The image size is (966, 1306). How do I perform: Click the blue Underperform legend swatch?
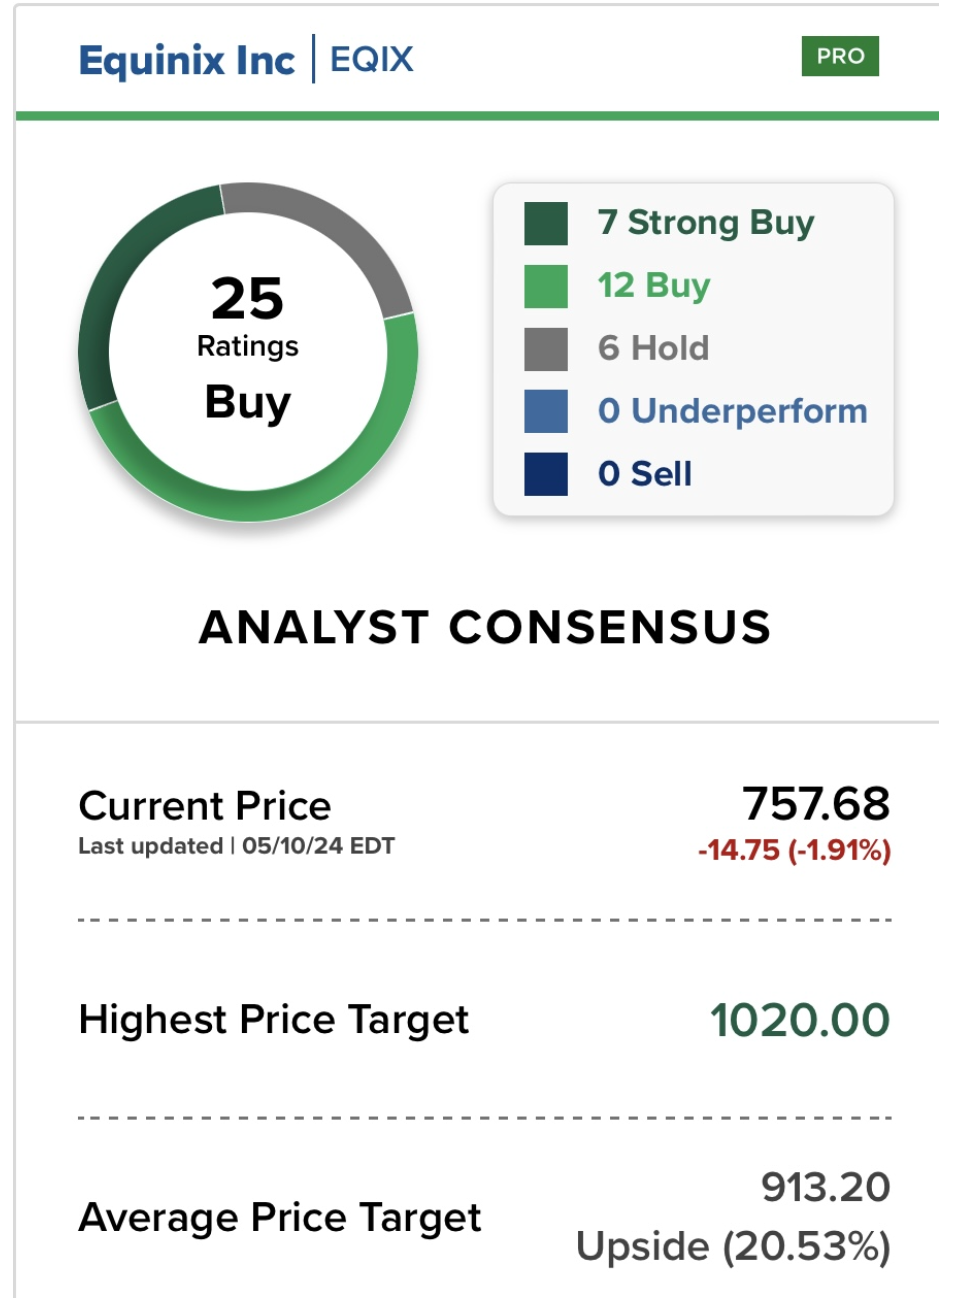pyautogui.click(x=545, y=411)
